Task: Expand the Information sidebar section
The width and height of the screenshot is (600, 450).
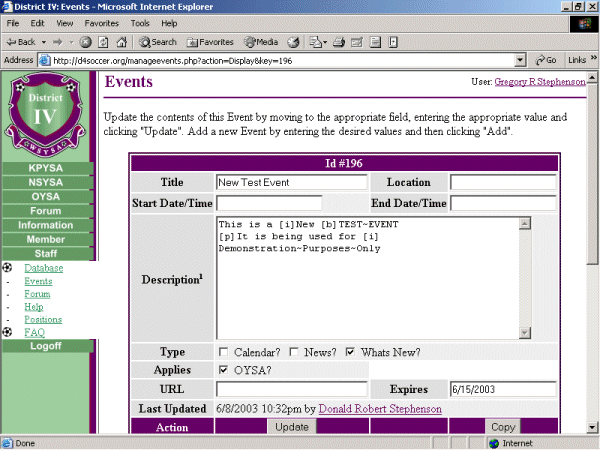Action: point(46,225)
